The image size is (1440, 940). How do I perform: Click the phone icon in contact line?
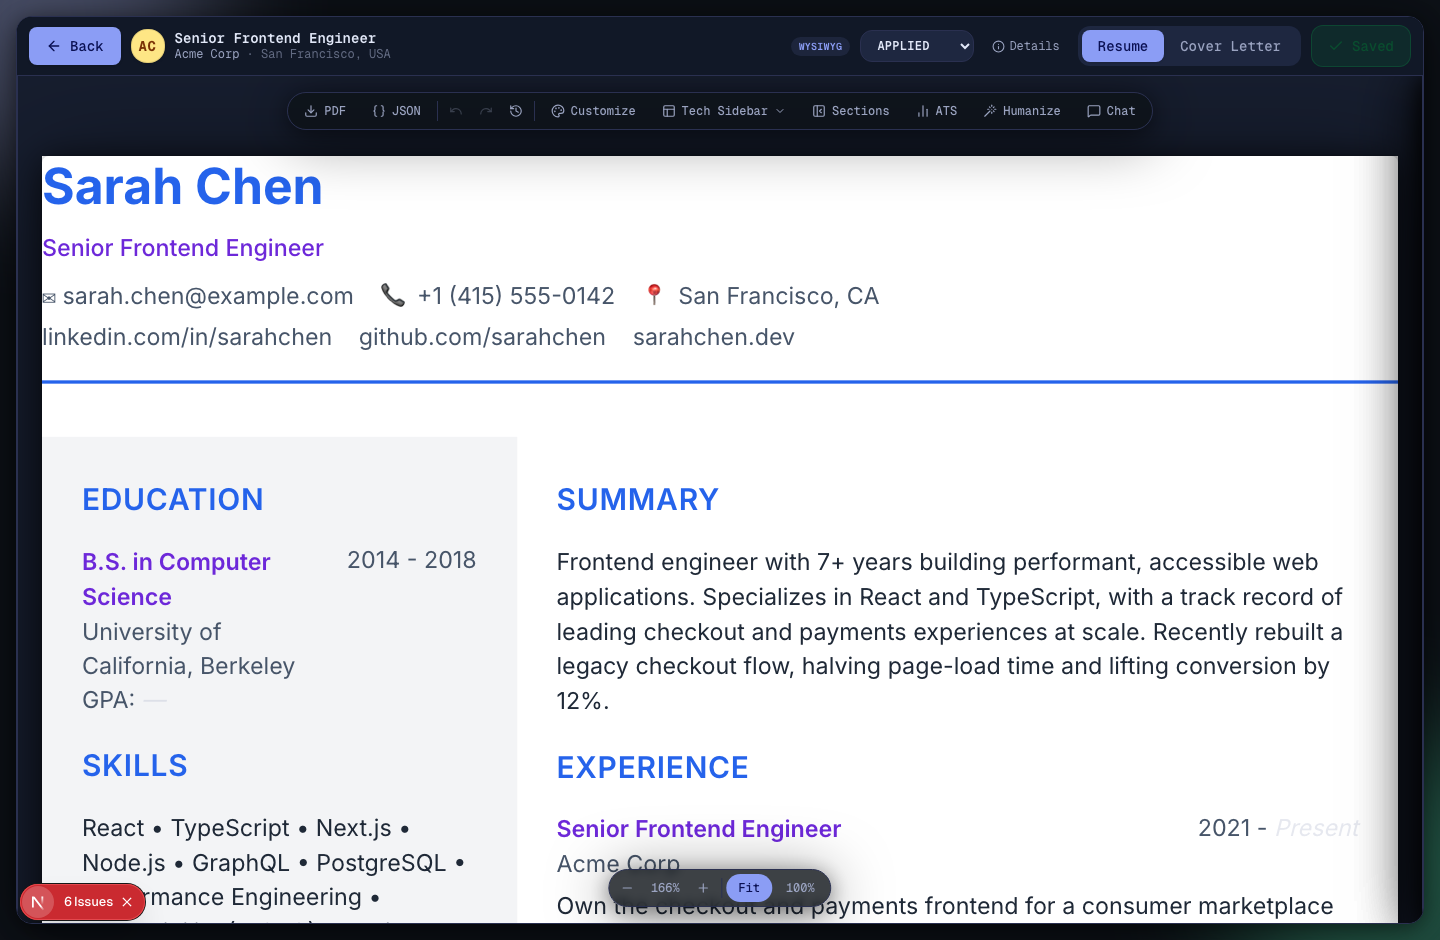pyautogui.click(x=393, y=295)
